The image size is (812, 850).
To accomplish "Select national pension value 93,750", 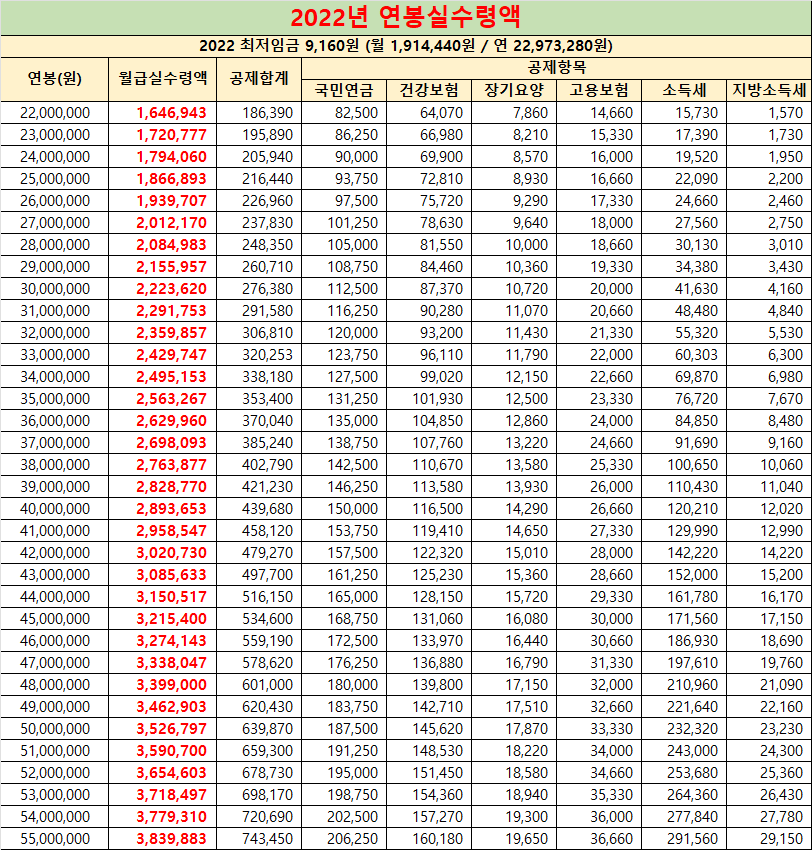I will tap(356, 179).
